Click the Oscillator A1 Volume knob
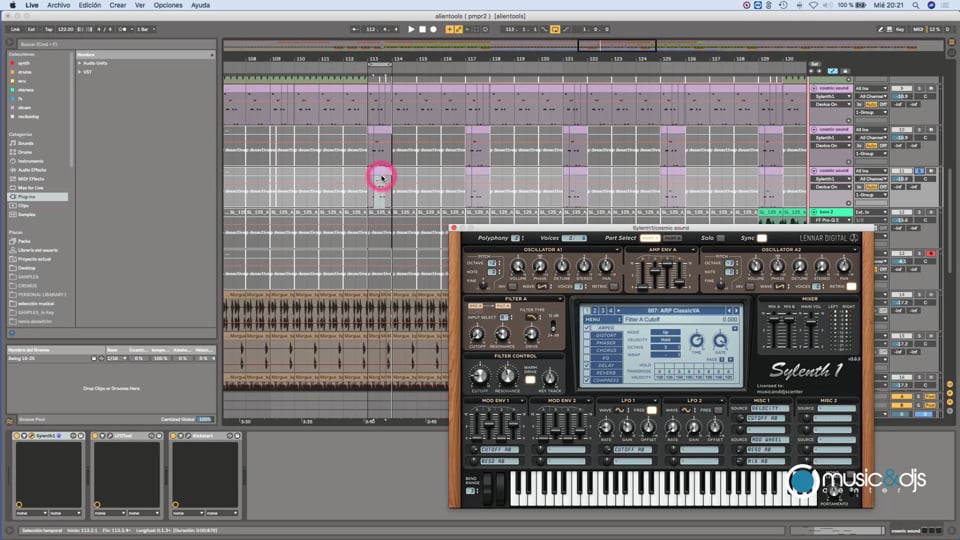Screen dimensions: 960x540 tap(518, 266)
